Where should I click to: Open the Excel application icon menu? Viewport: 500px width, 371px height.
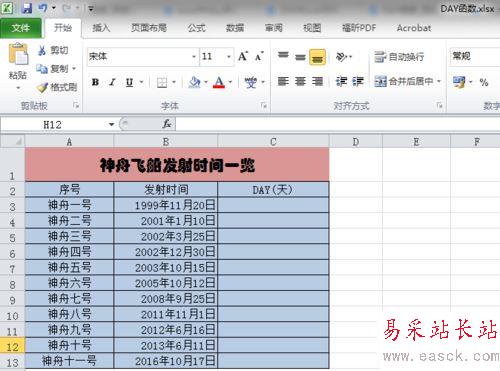(x=7, y=8)
